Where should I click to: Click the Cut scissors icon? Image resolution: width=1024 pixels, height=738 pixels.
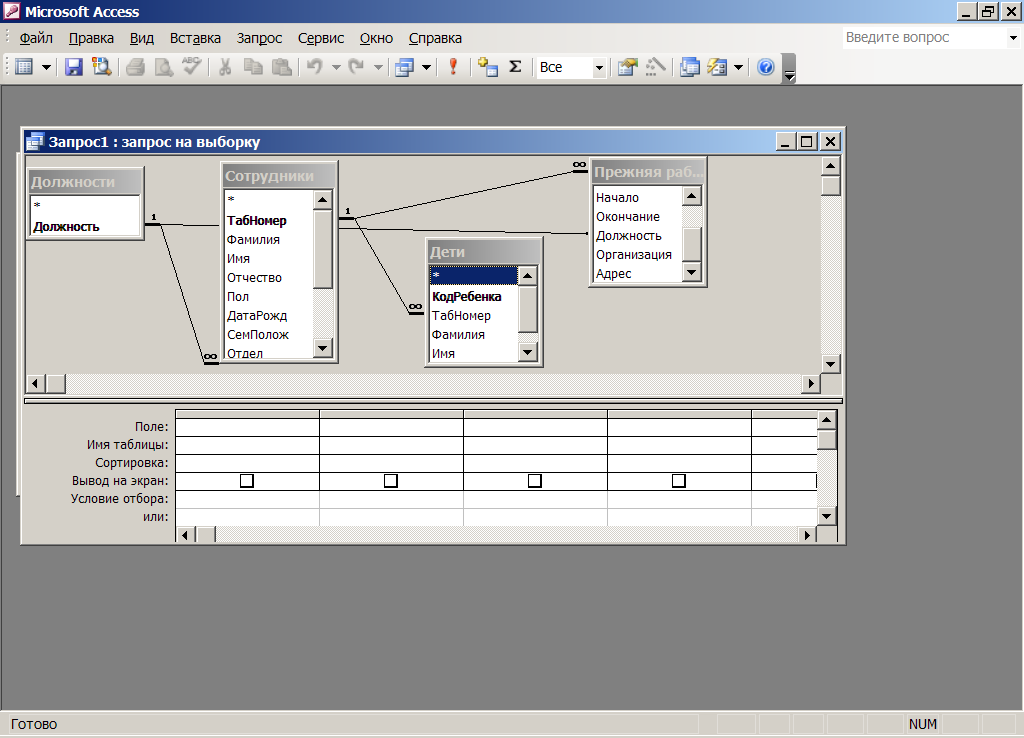point(225,67)
